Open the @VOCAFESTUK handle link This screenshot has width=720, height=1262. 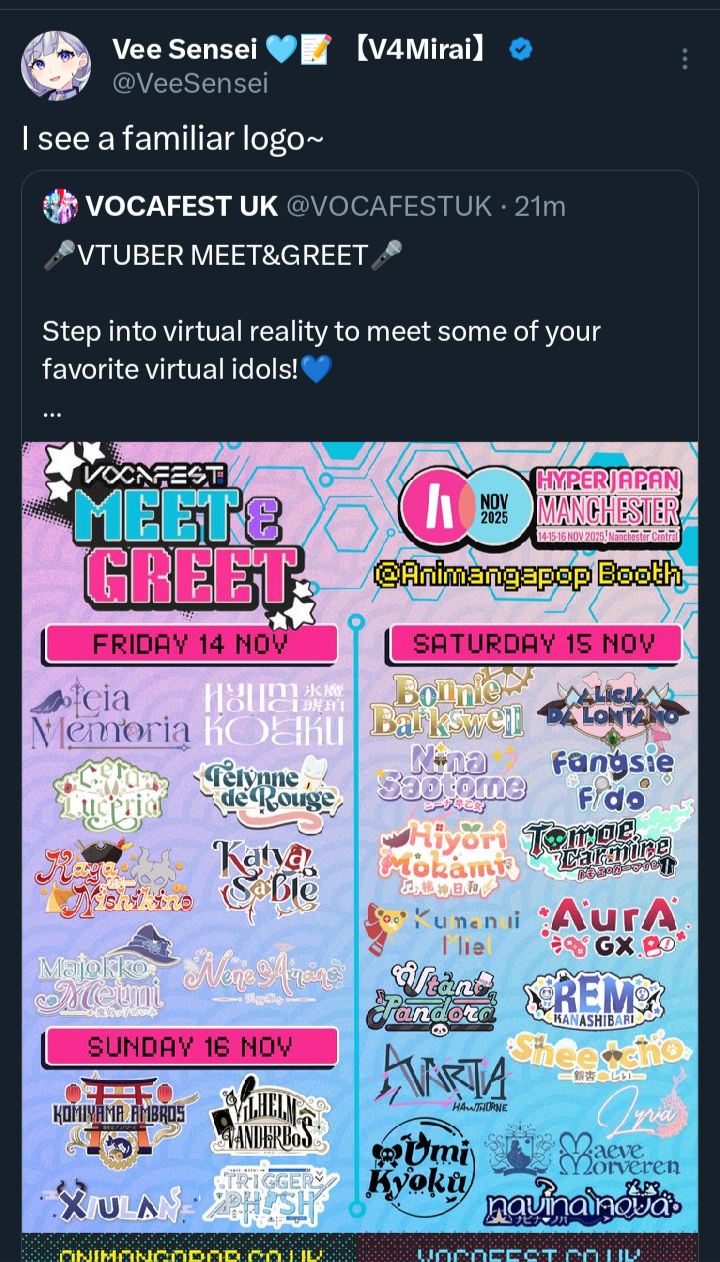point(390,206)
